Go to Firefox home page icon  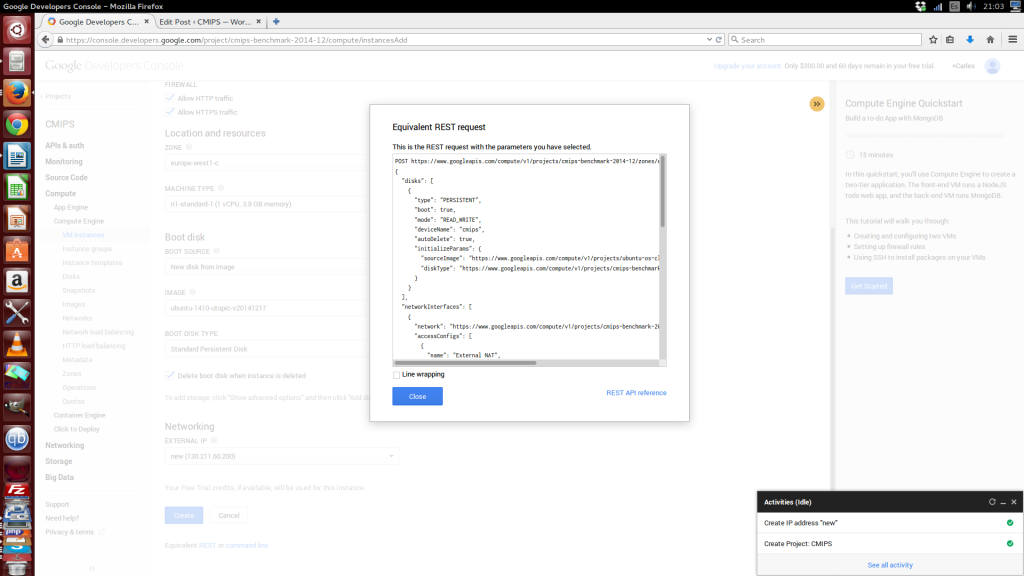pos(990,40)
